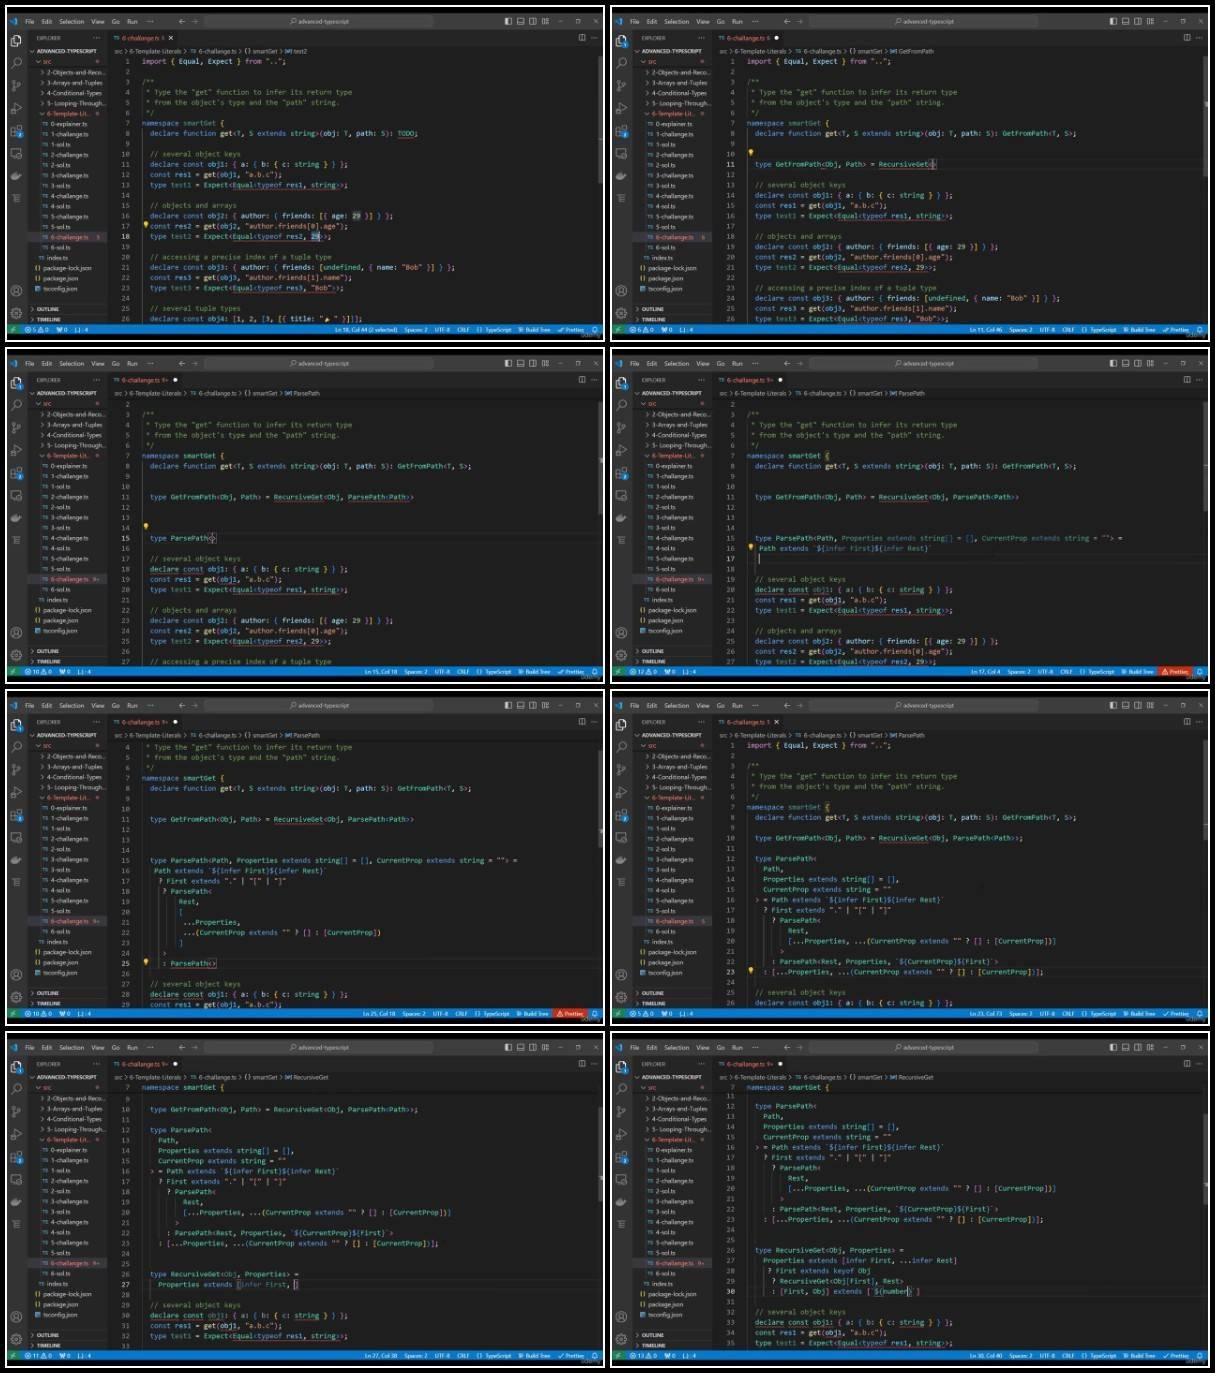
Task: Open Selection menu in Ln 15, Col 18 window
Action: (72, 363)
